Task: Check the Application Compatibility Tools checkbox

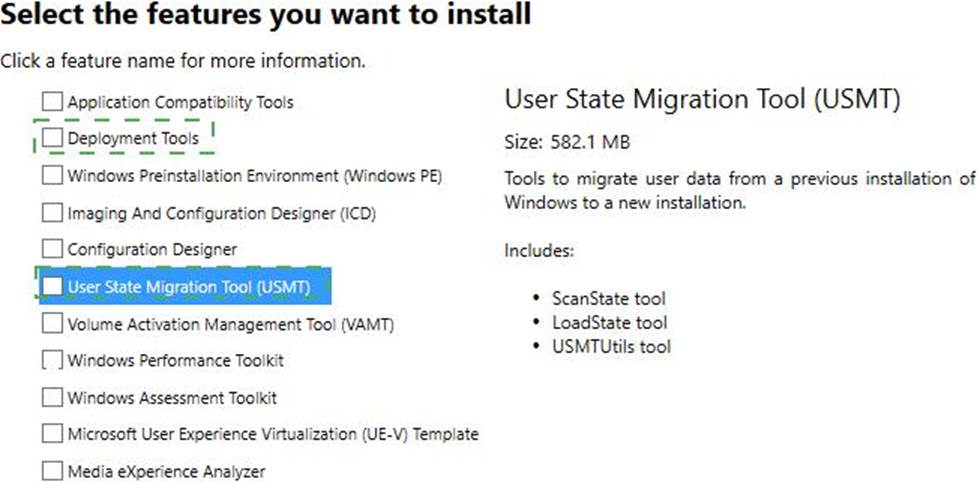Action: [52, 102]
